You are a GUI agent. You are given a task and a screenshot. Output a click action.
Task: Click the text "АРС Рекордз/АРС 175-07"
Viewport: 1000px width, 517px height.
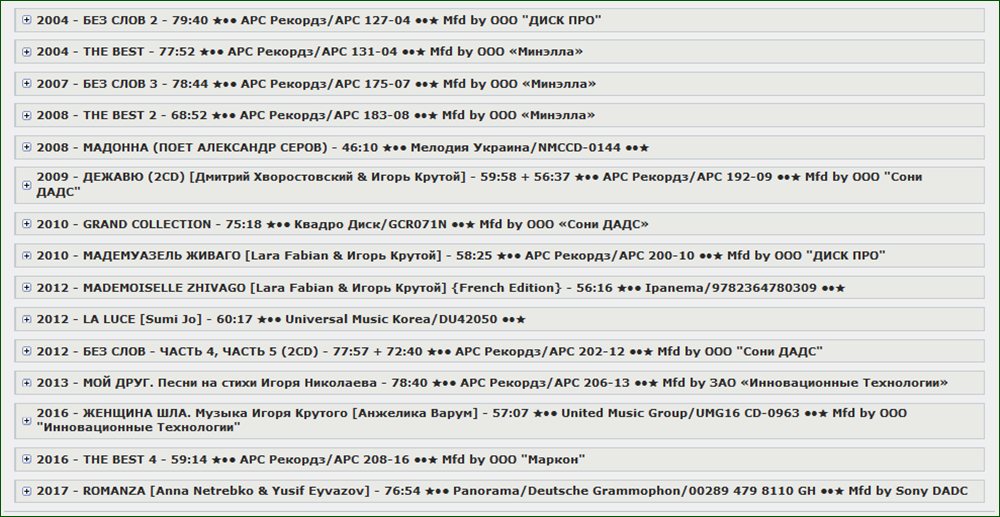325,84
